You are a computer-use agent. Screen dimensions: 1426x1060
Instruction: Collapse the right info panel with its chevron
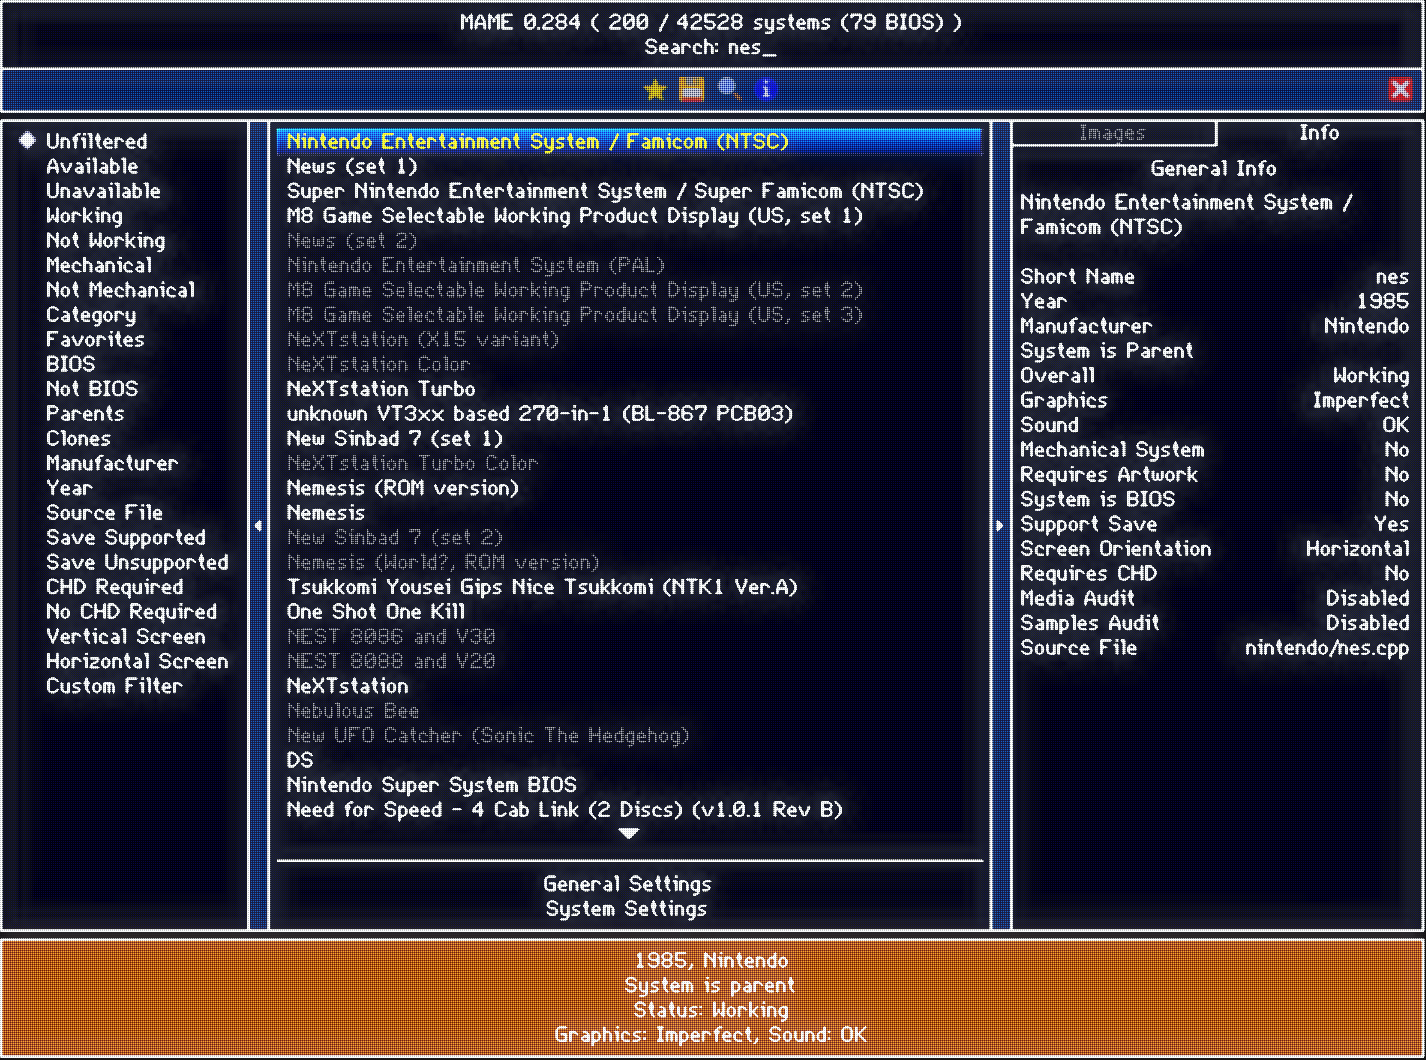pyautogui.click(x=1000, y=524)
